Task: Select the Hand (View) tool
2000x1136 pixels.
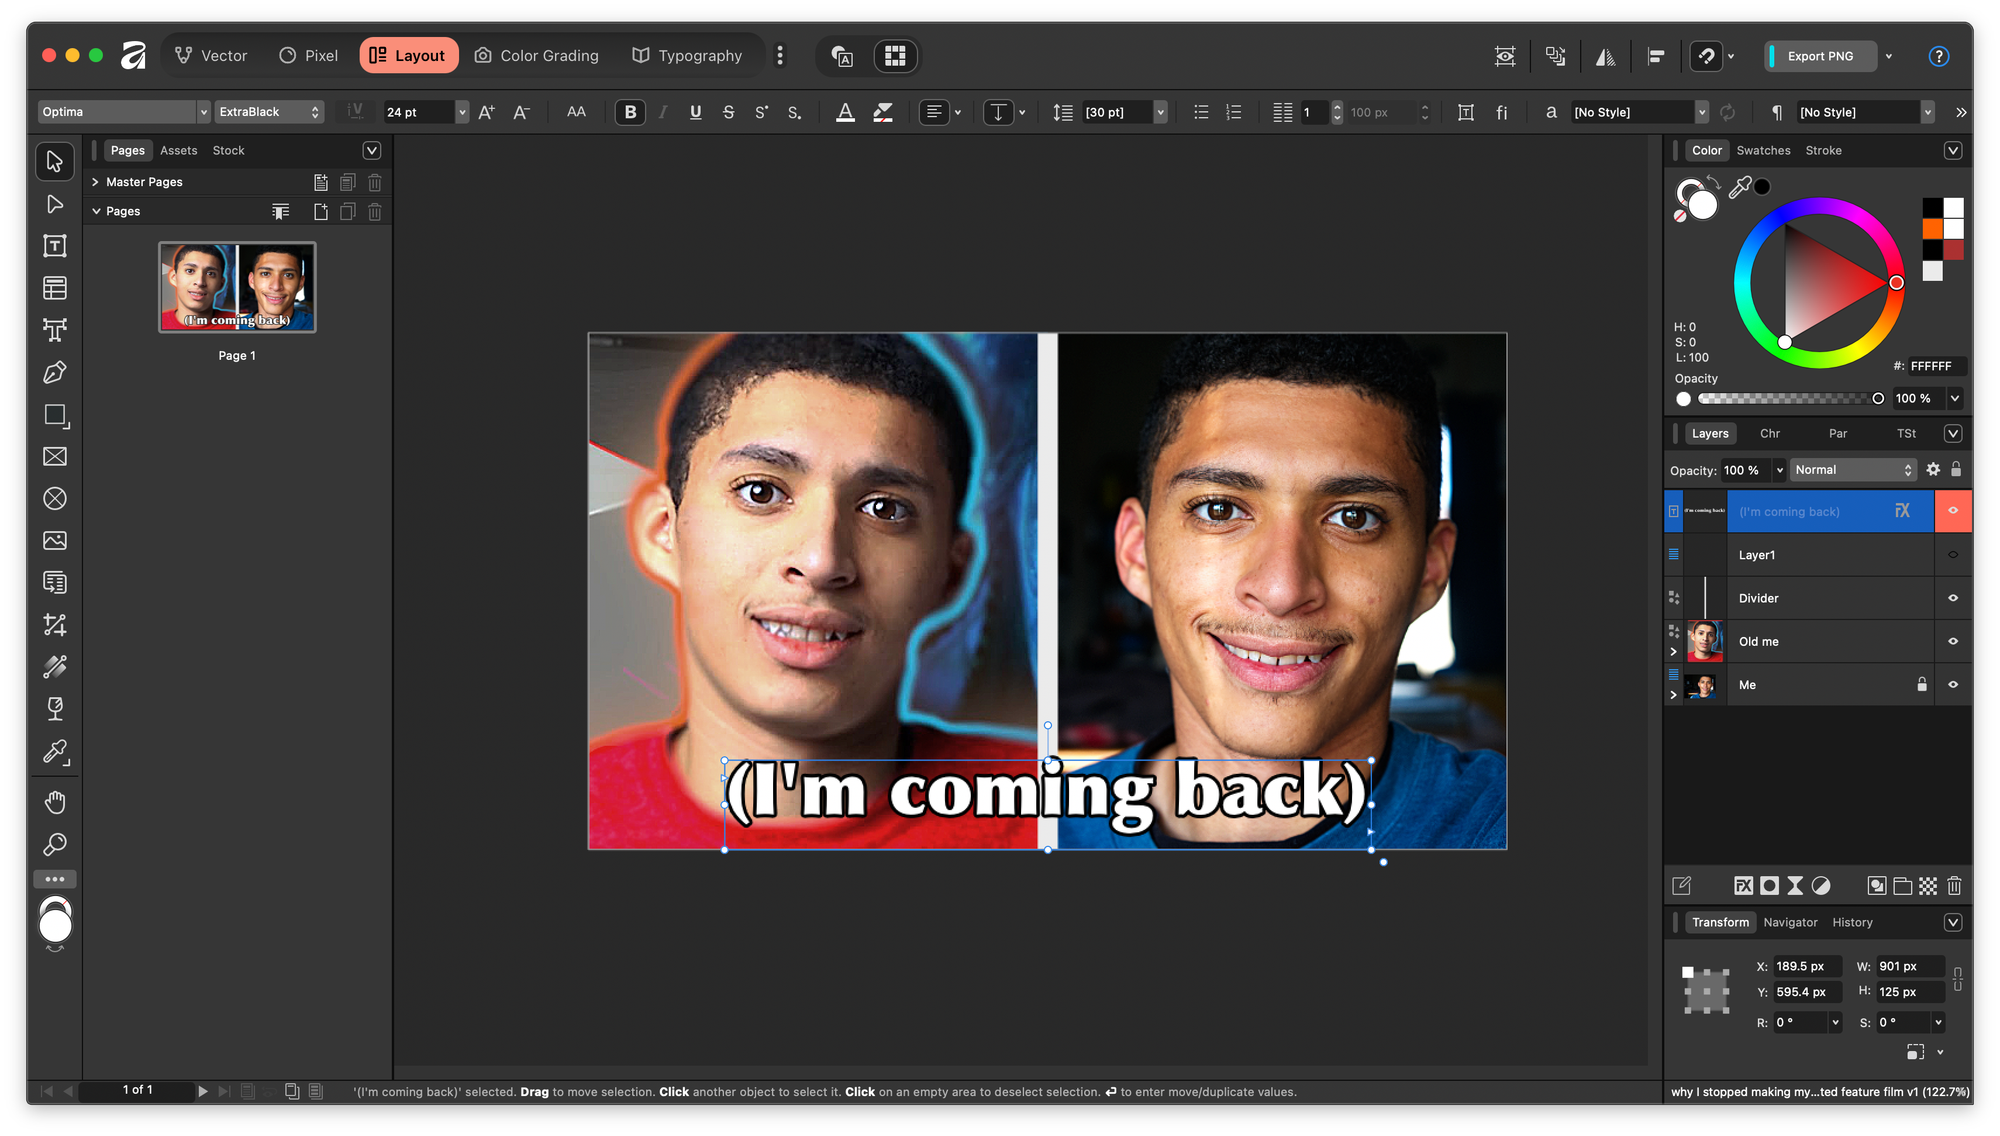Action: pos(55,802)
